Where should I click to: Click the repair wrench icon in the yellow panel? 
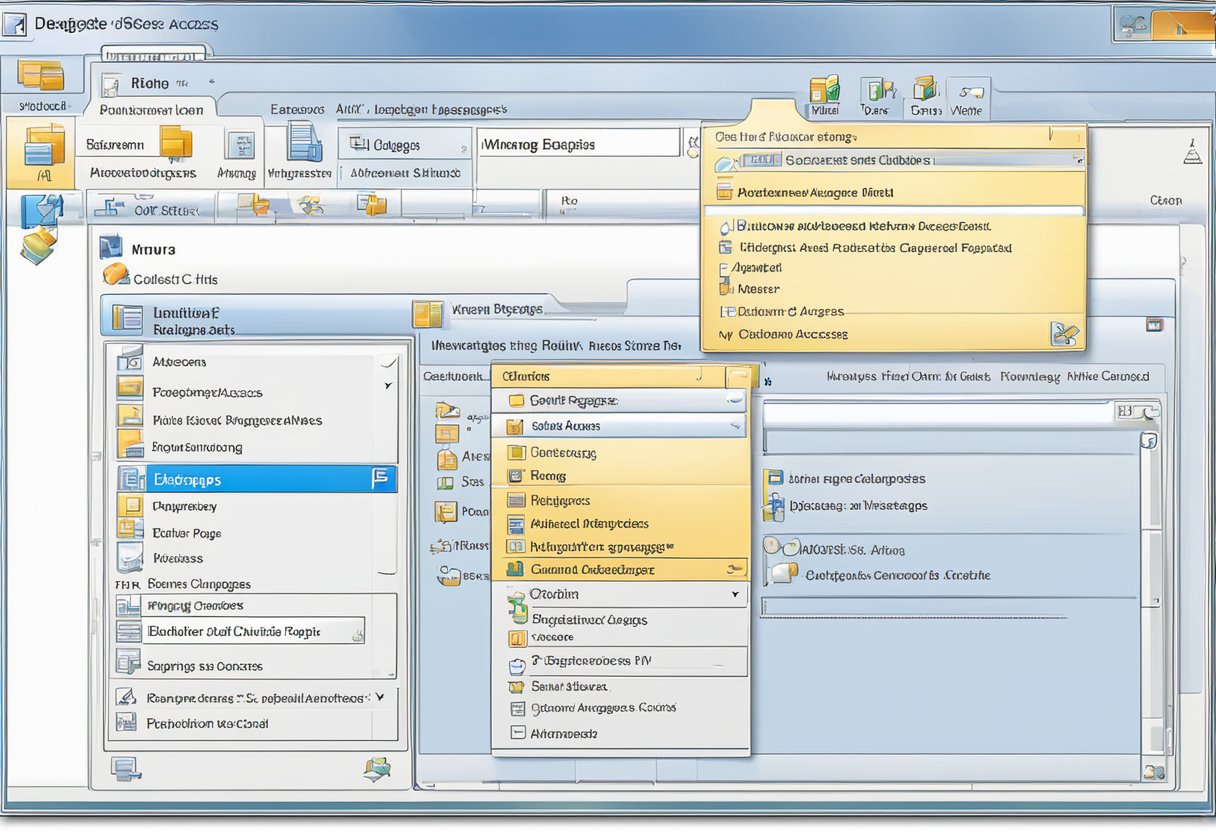pyautogui.click(x=1063, y=332)
